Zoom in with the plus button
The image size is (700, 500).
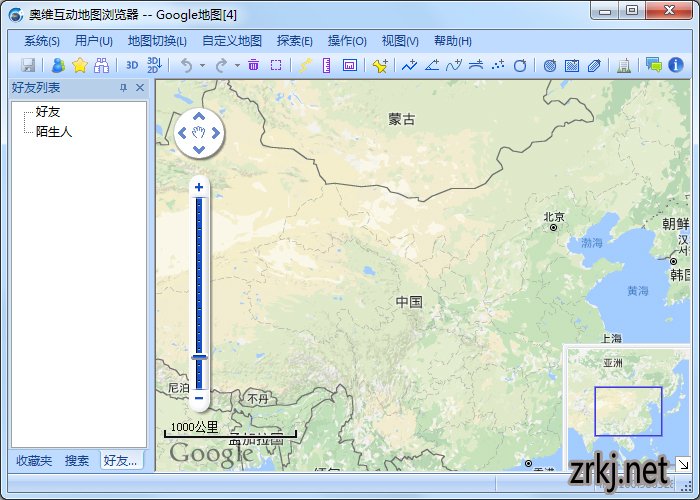pyautogui.click(x=199, y=188)
